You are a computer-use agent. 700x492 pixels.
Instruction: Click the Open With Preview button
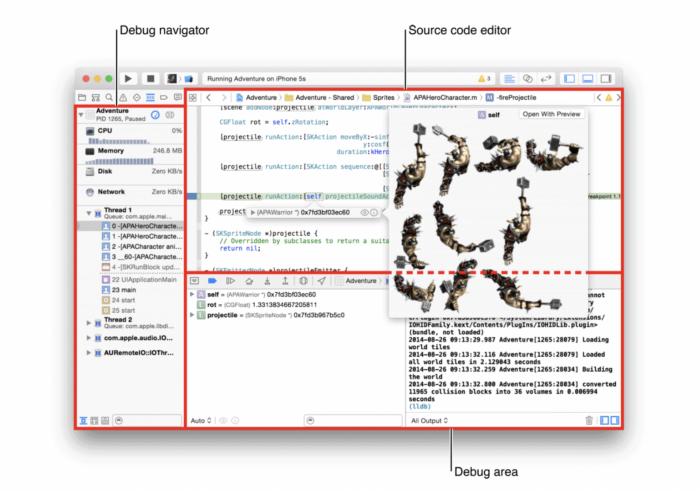pos(551,114)
